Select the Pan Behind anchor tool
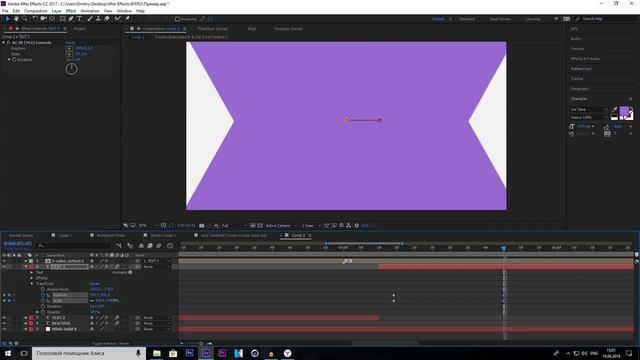The image size is (640, 360). coord(52,19)
